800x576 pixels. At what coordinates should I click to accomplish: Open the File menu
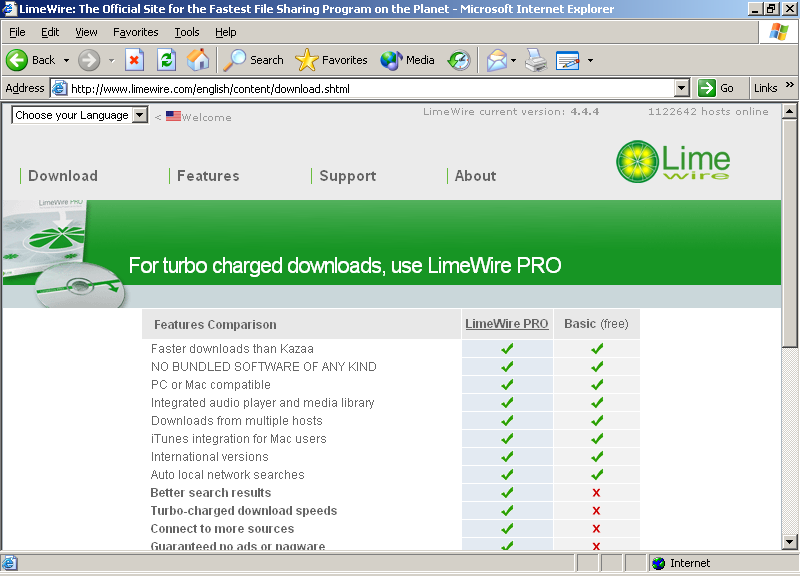coord(17,32)
